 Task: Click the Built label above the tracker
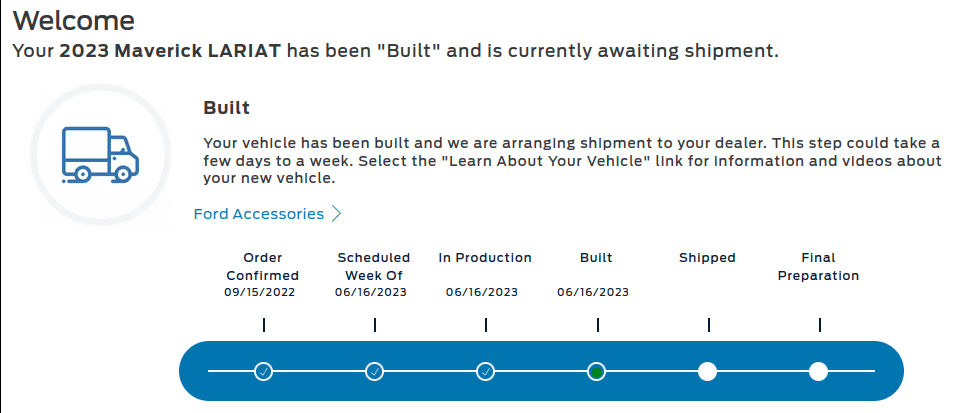(x=596, y=258)
